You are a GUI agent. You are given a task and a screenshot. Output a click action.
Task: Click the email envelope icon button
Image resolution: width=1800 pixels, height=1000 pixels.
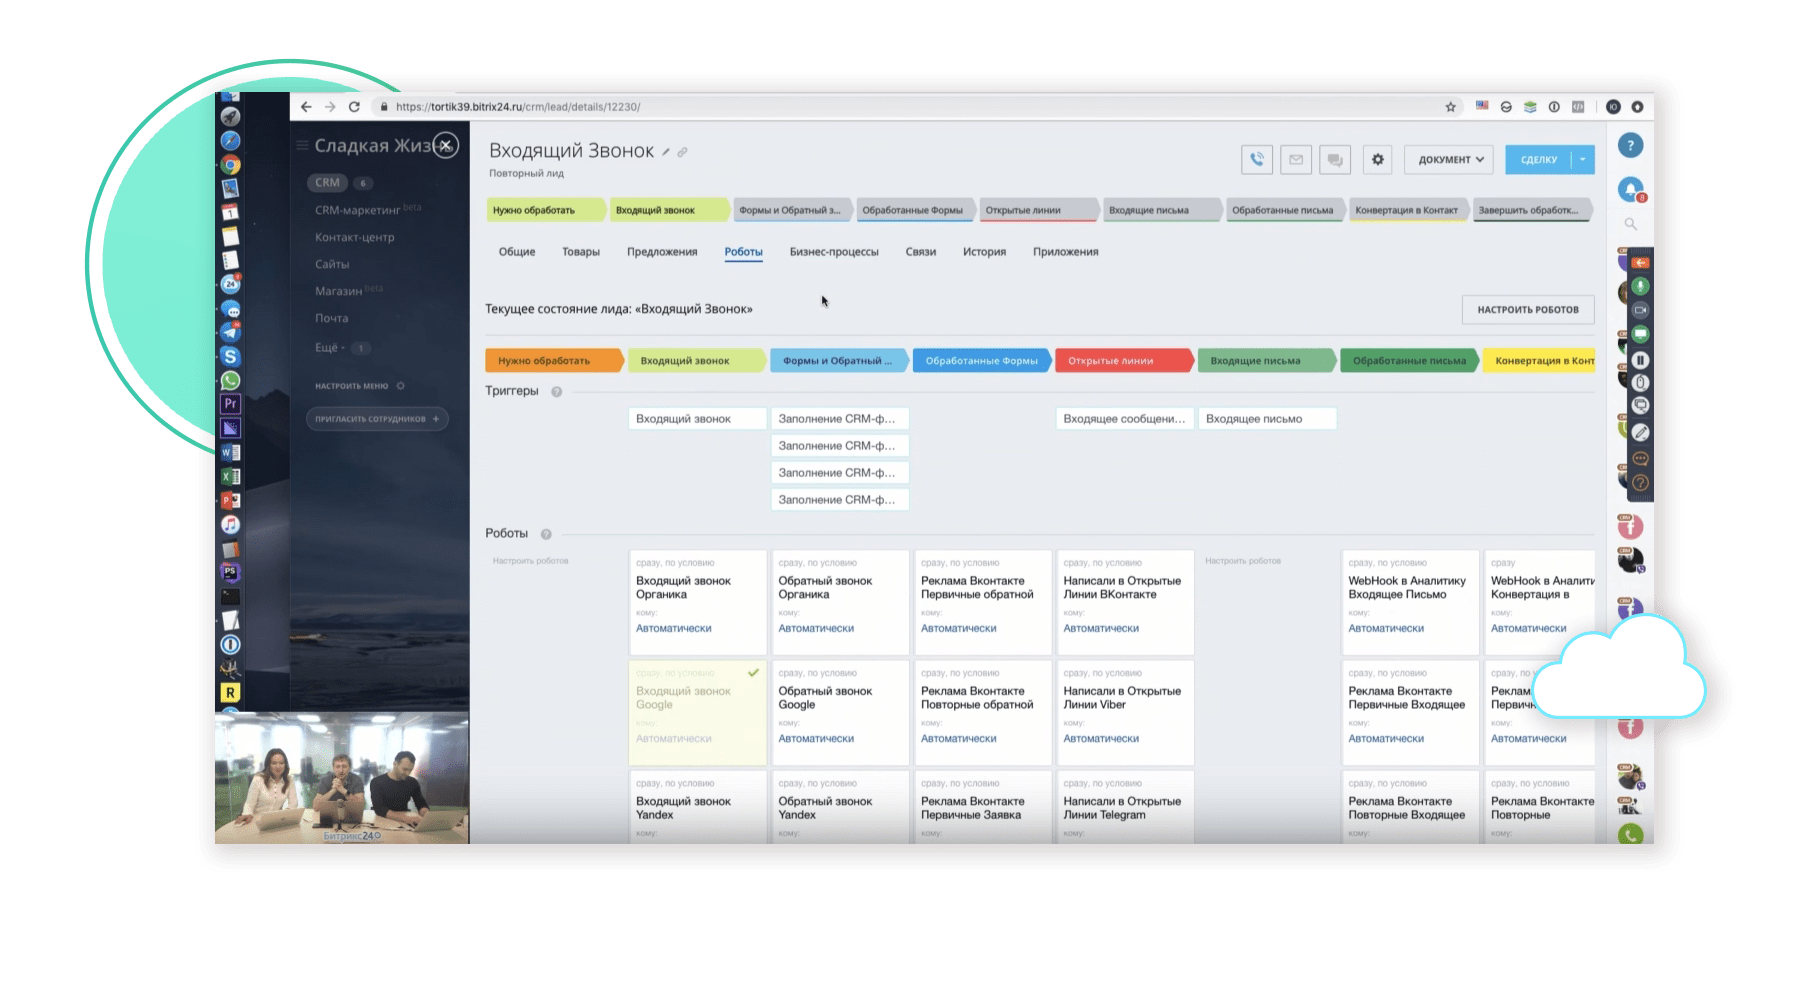point(1296,159)
